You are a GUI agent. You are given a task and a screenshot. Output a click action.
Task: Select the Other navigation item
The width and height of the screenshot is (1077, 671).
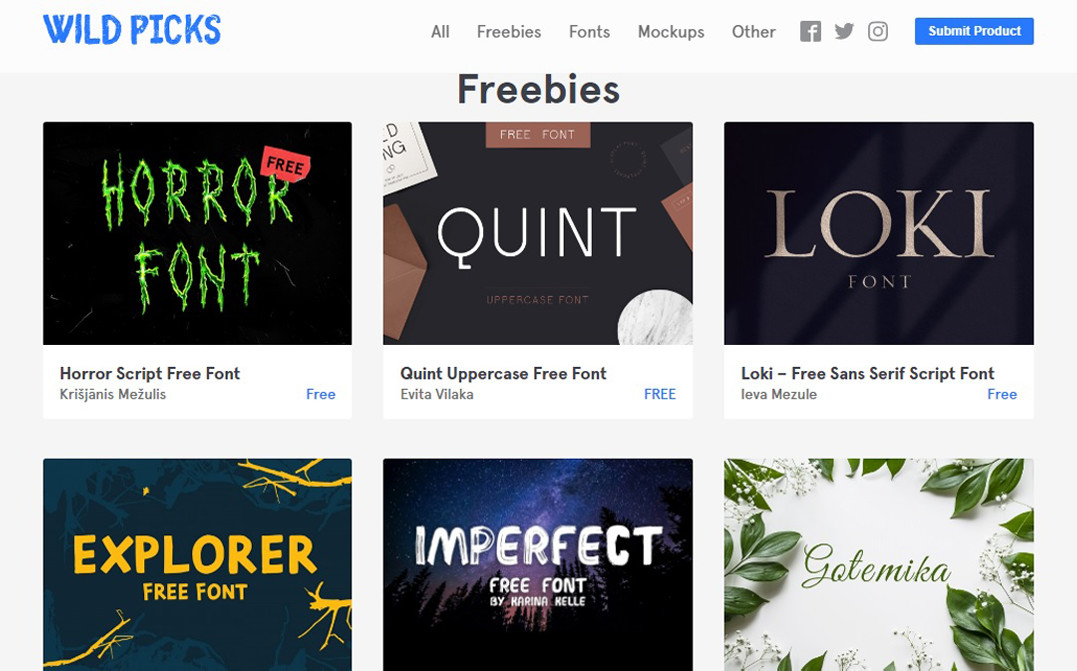coord(753,32)
